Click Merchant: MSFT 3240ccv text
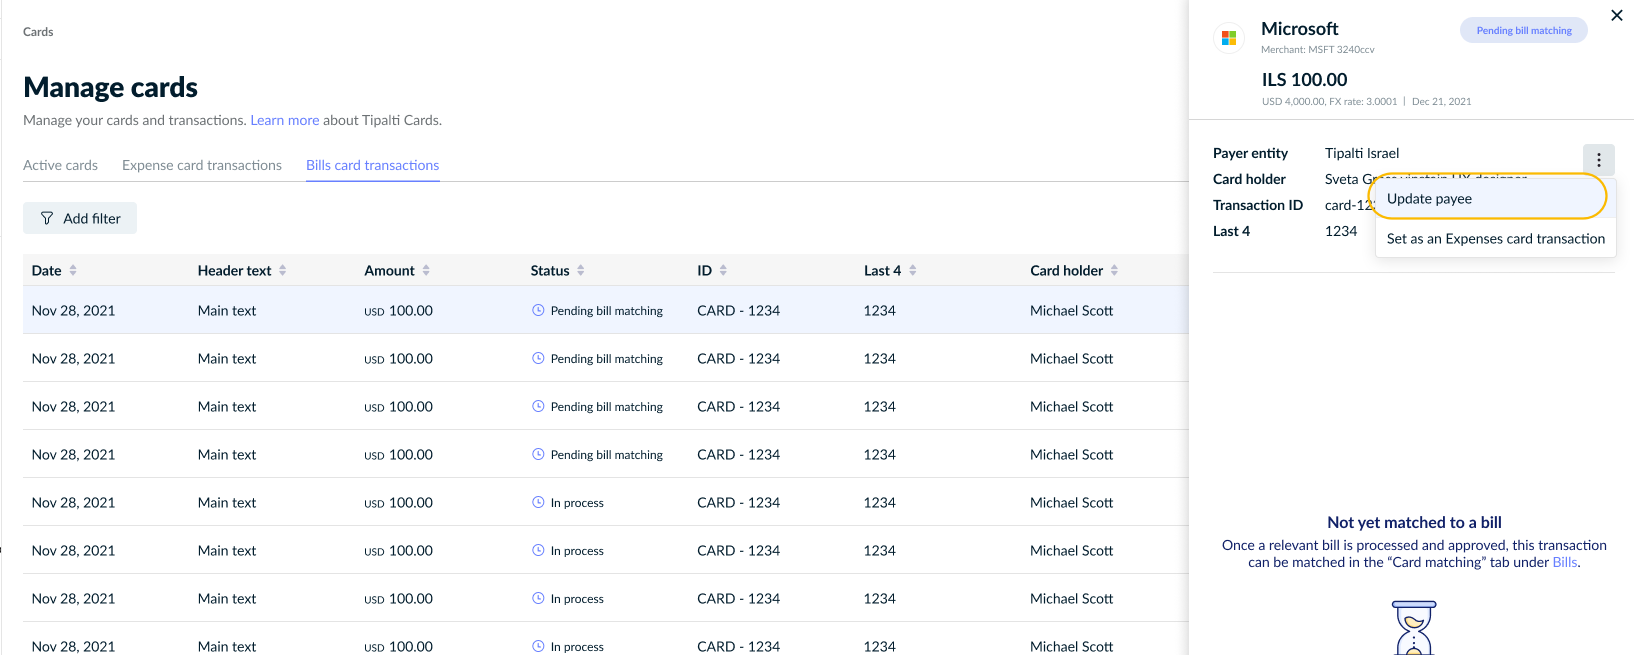The width and height of the screenshot is (1634, 655). 1318,49
